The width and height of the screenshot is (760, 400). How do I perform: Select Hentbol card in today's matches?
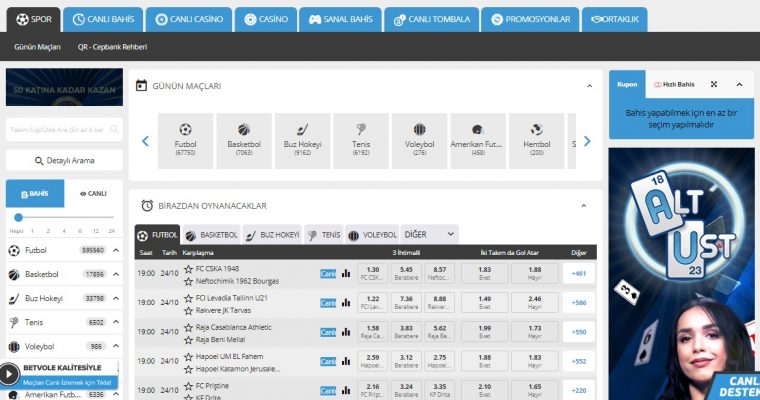point(537,141)
